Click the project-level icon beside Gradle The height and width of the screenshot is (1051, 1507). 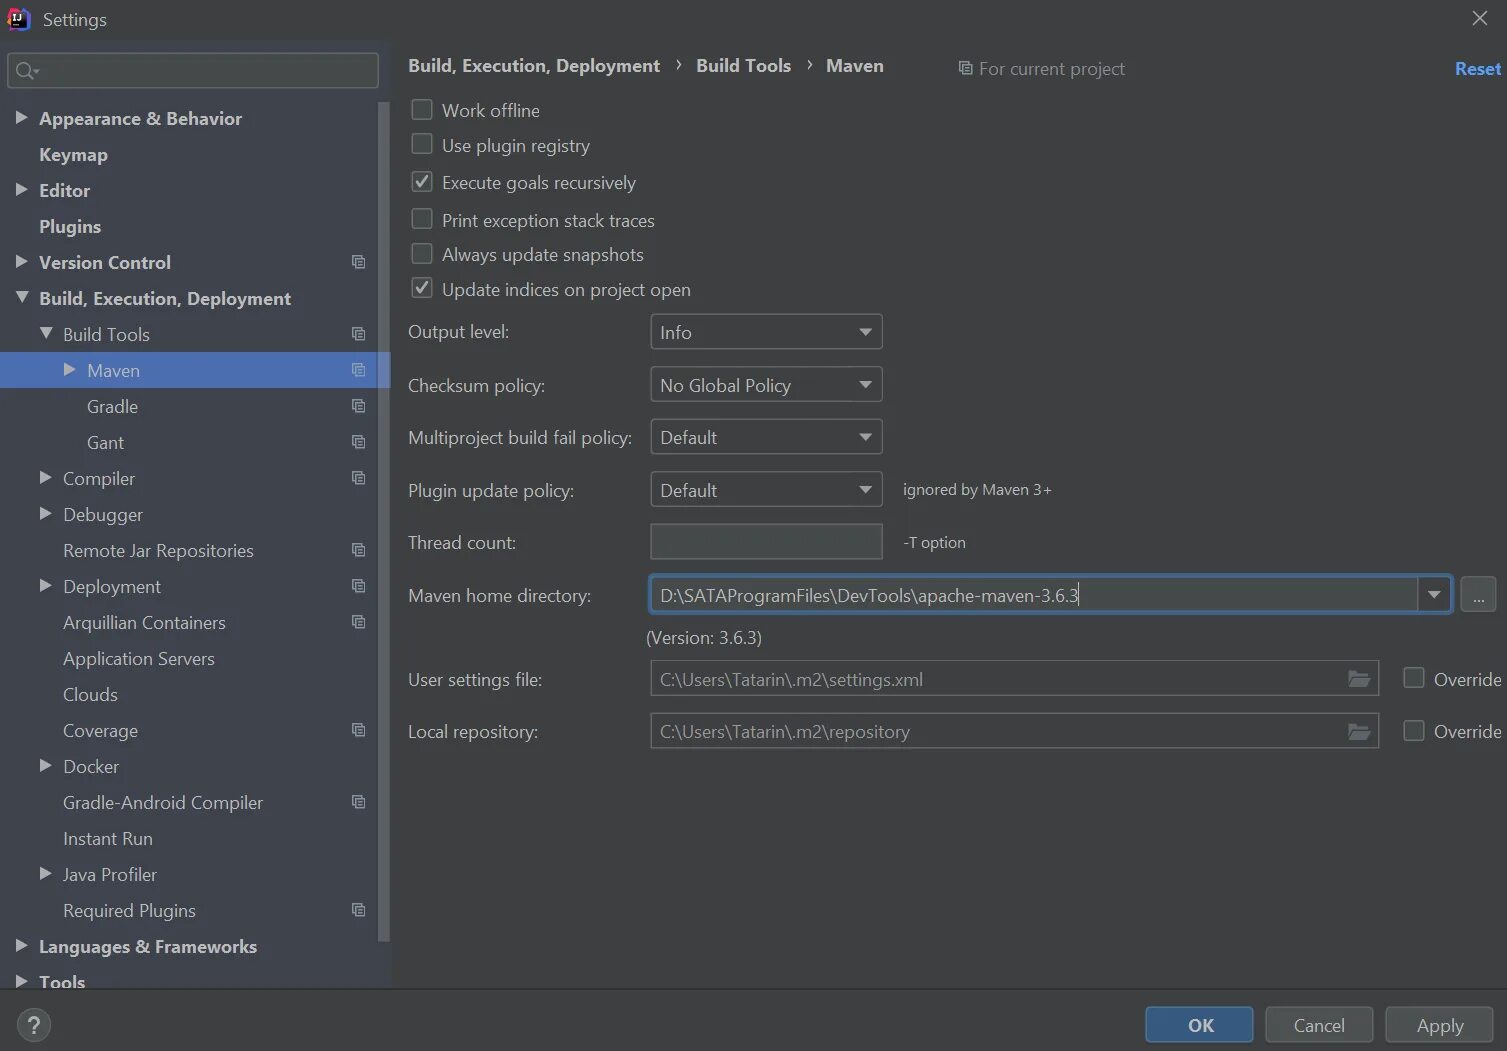point(358,406)
